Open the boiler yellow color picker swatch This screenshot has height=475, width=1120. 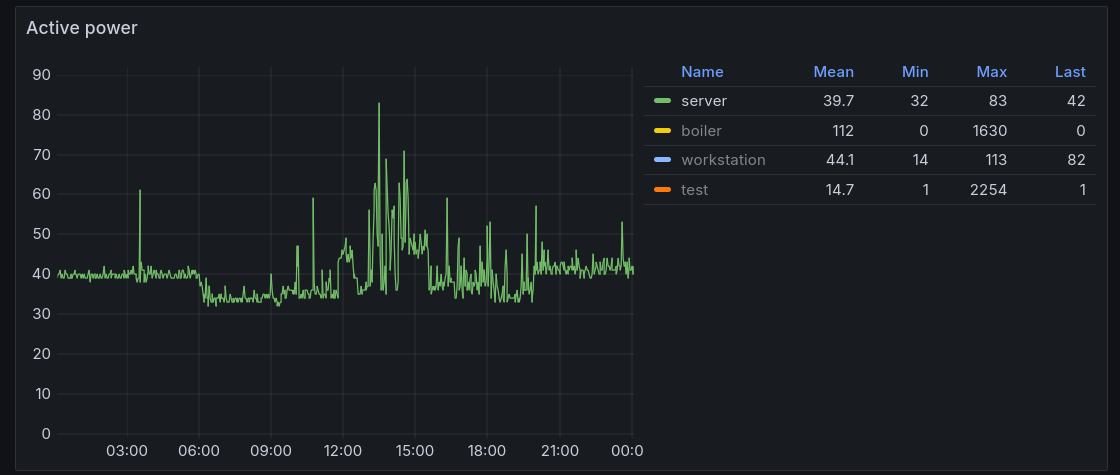(x=662, y=131)
